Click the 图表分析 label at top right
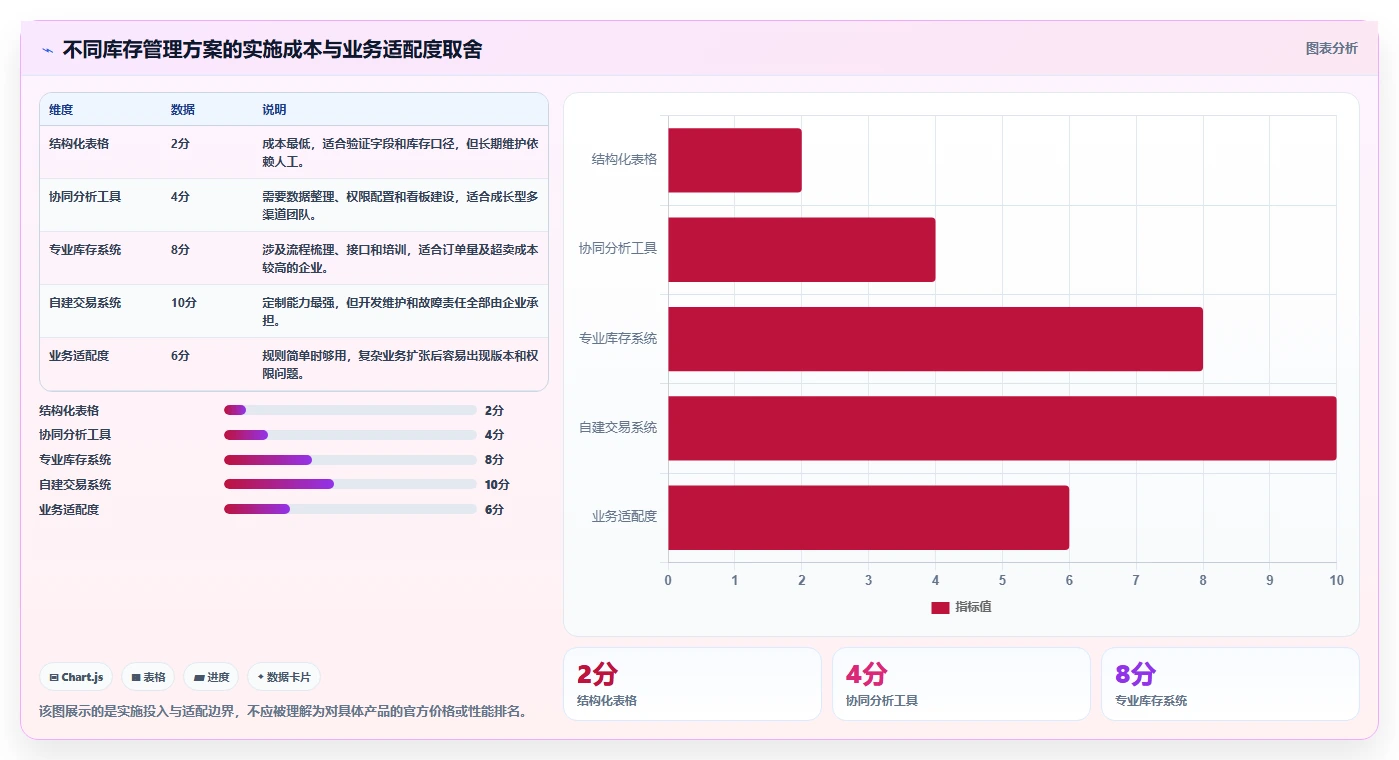 (x=1331, y=48)
